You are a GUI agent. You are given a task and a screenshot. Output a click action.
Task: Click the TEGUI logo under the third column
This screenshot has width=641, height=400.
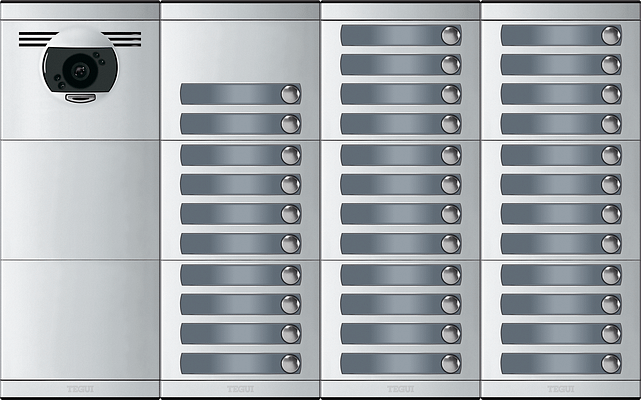click(x=400, y=389)
